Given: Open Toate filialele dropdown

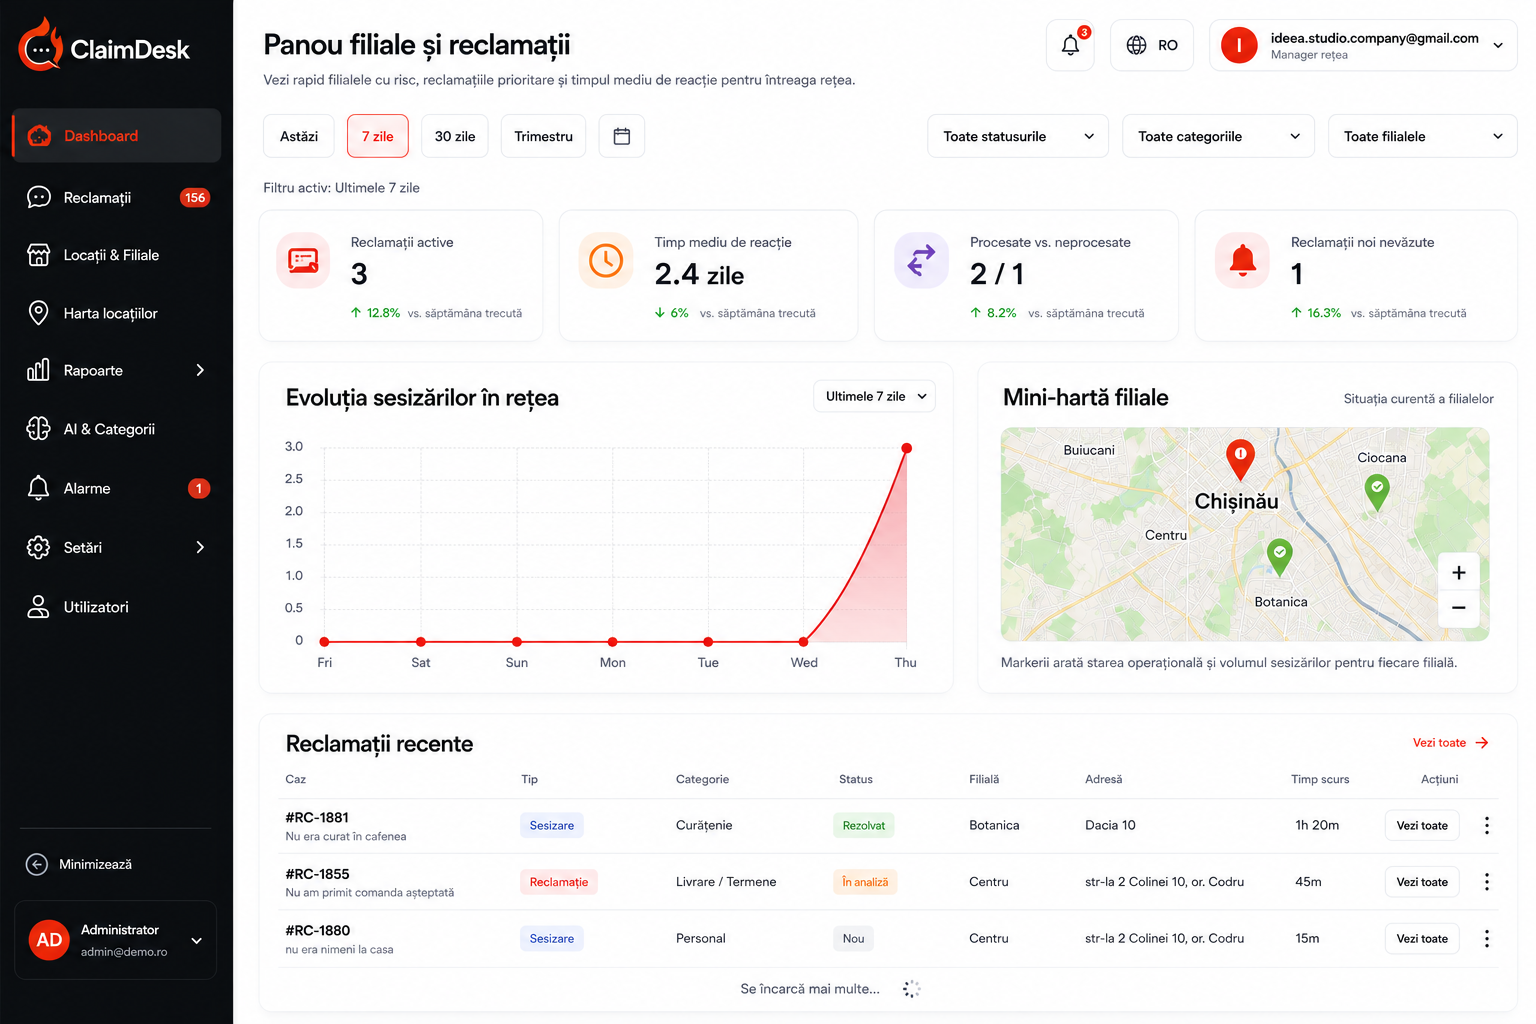Looking at the screenshot, I should [1422, 136].
